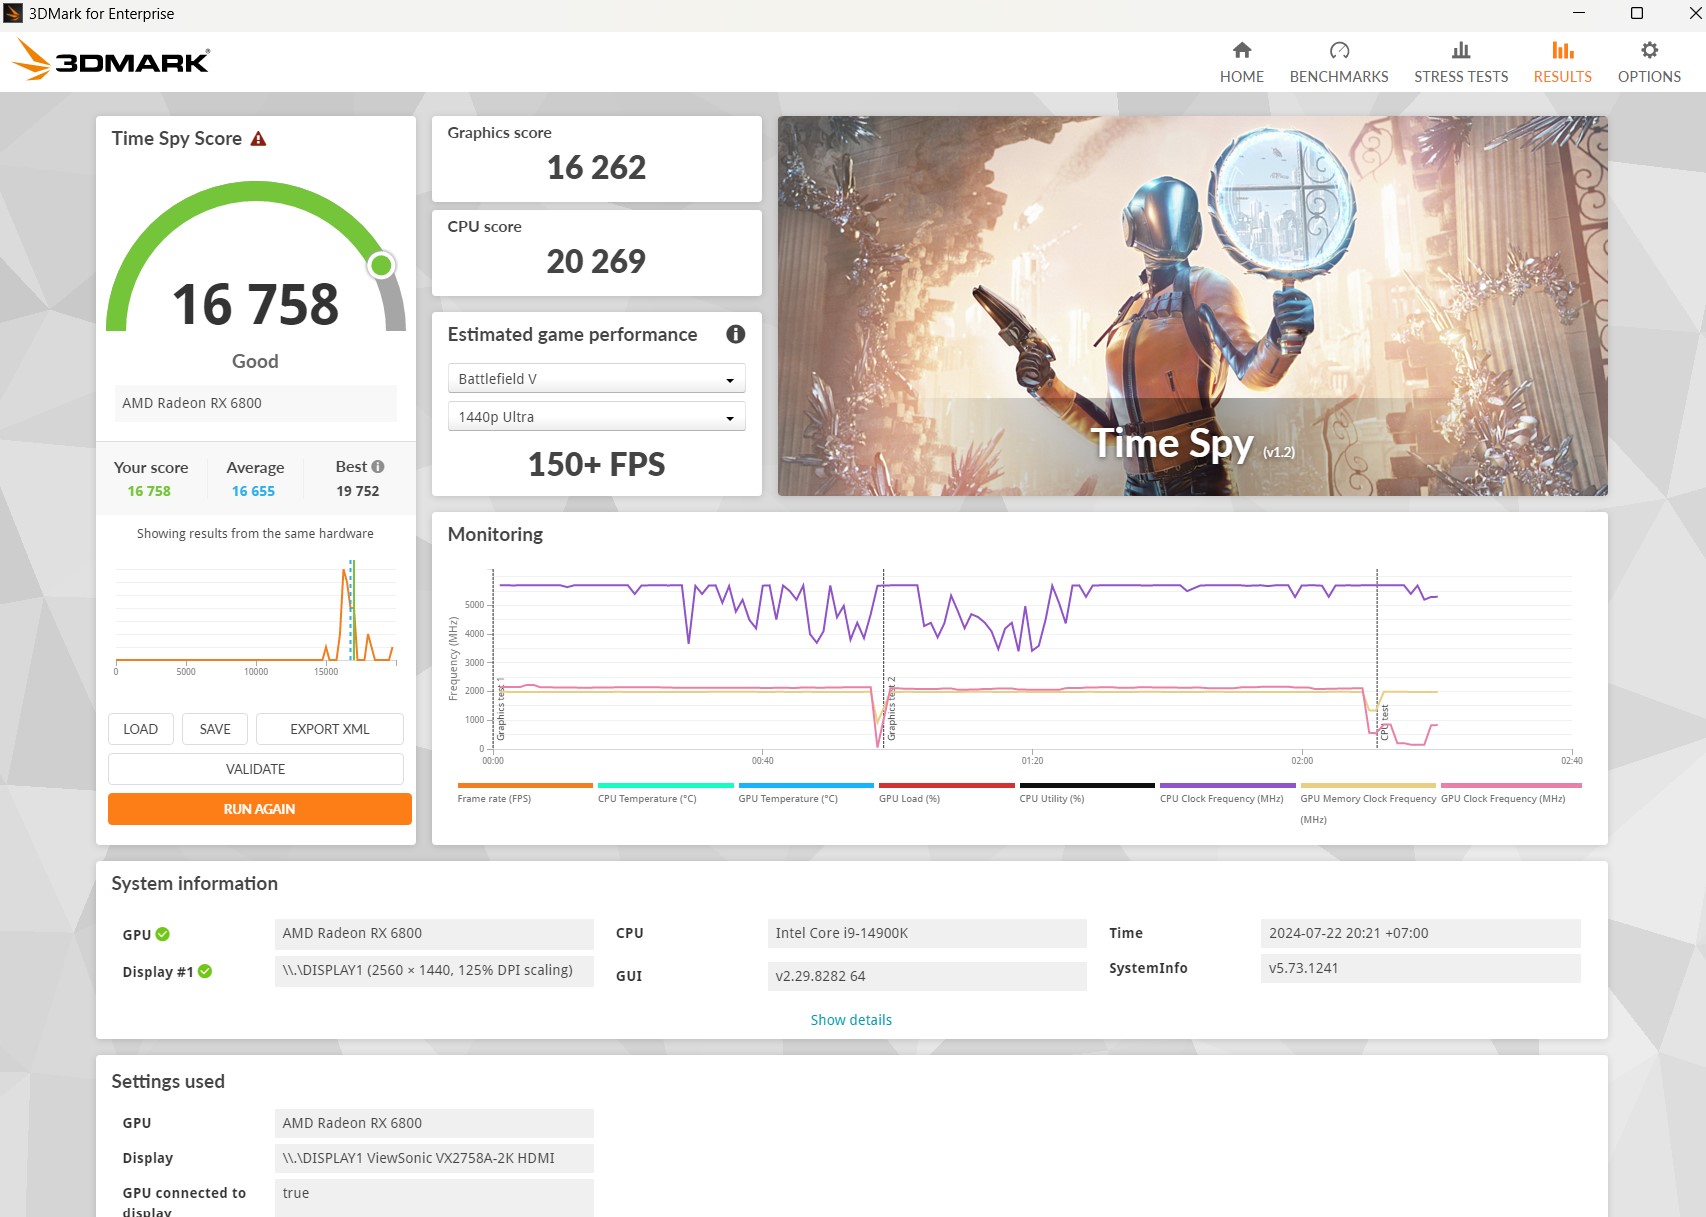Click the Time Spy hero image

(1192, 305)
